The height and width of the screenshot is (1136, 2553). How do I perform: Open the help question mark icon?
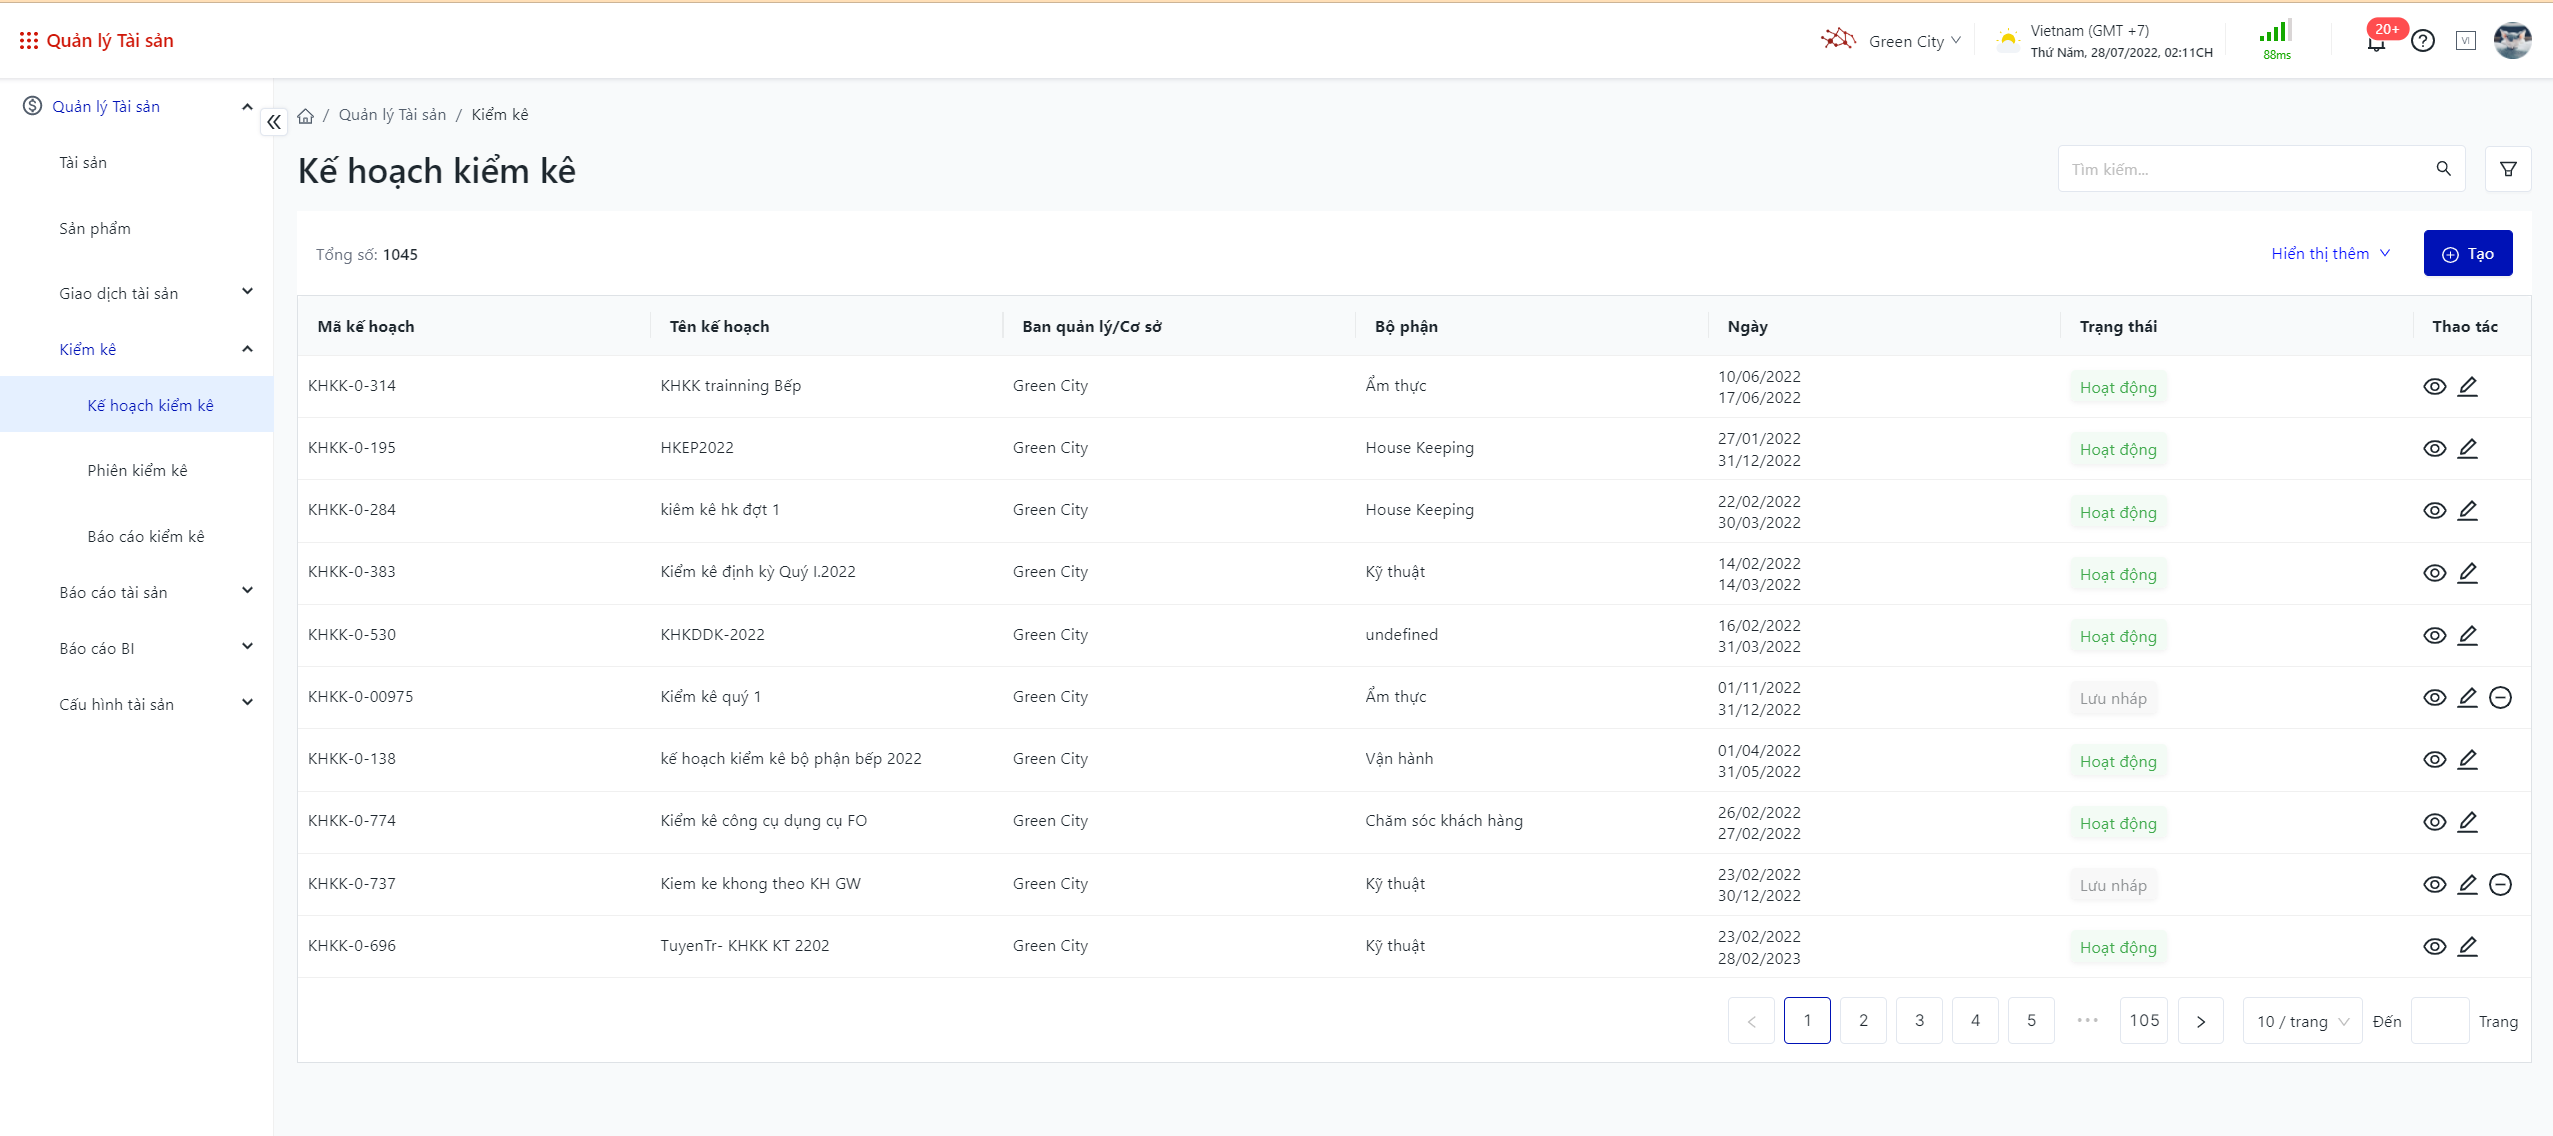2422,41
